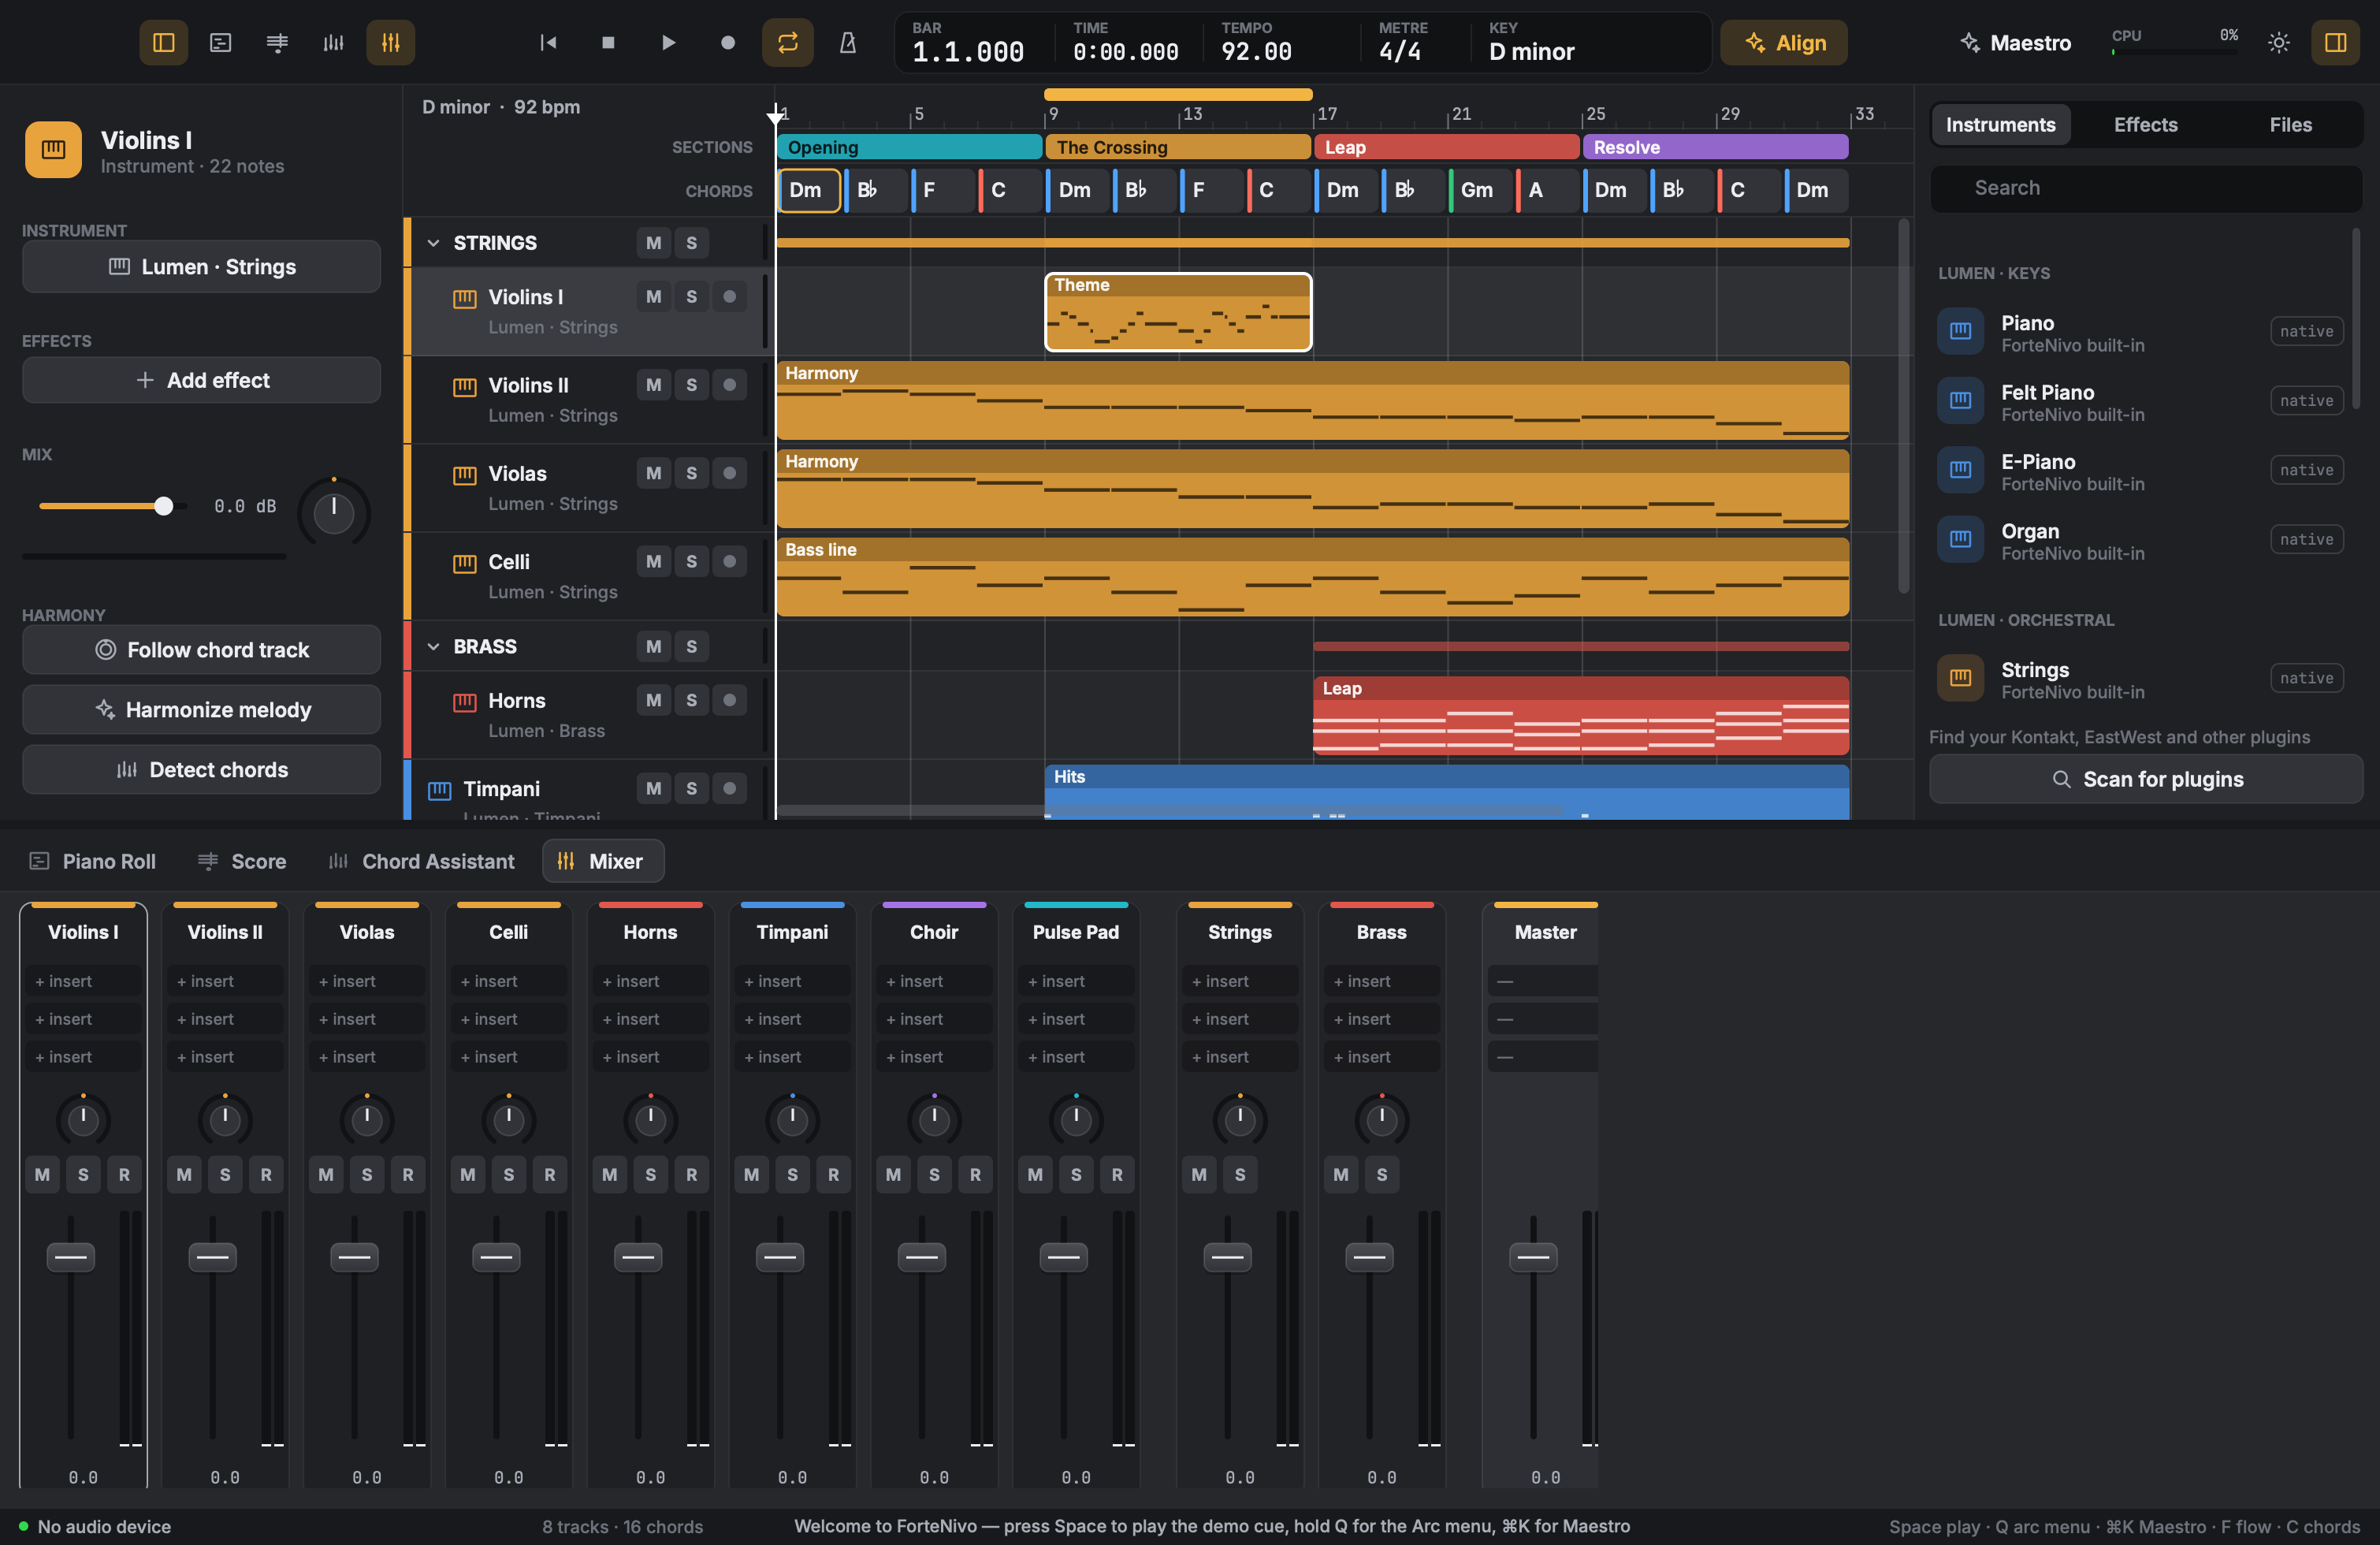Solo the Violas track

pyautogui.click(x=691, y=473)
